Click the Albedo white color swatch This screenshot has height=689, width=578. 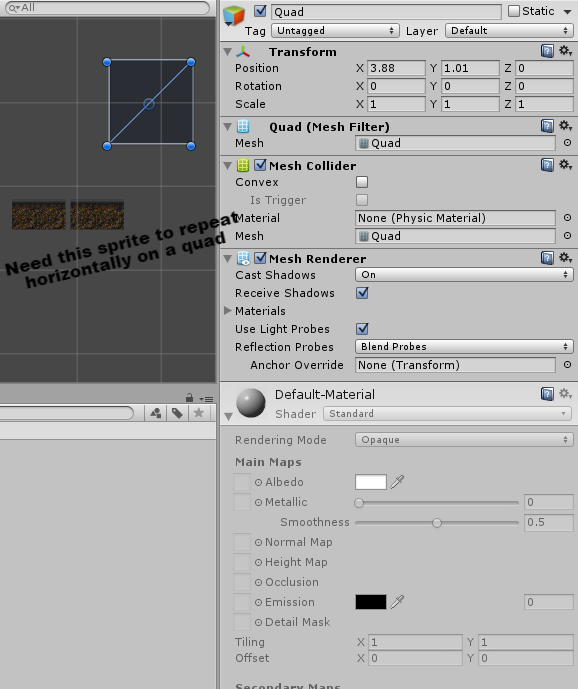click(371, 482)
